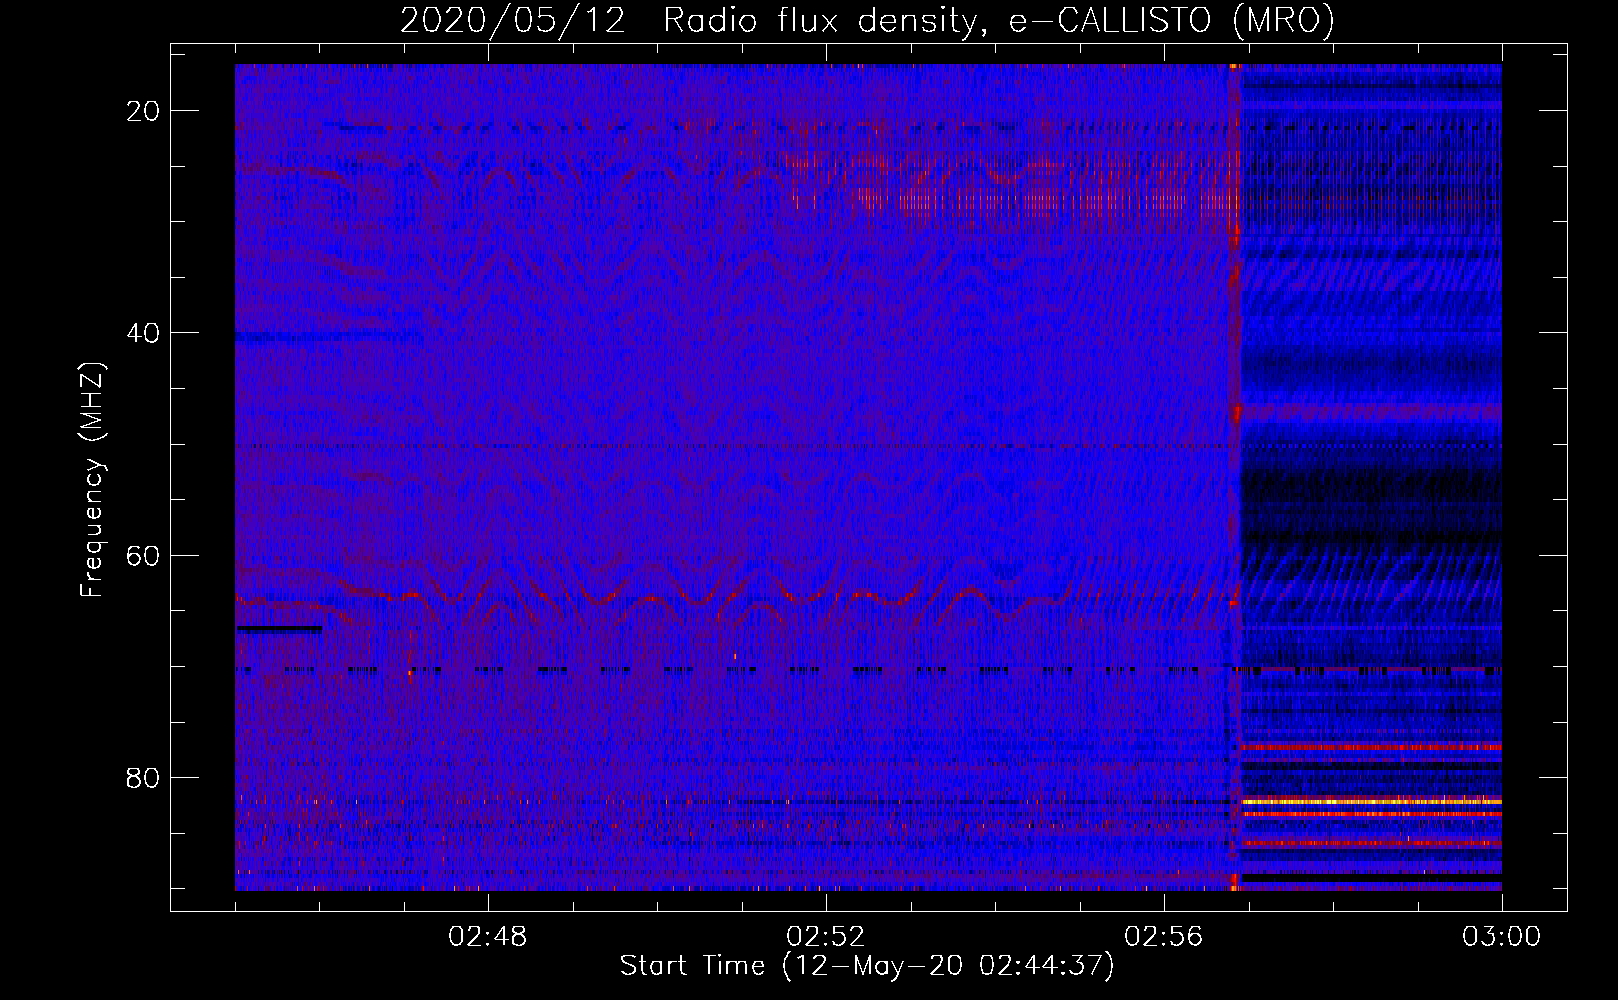Click the 'Start Time (12-May-20 02:44:37)' x-axis label
This screenshot has height=1000, width=1618.
[867, 966]
